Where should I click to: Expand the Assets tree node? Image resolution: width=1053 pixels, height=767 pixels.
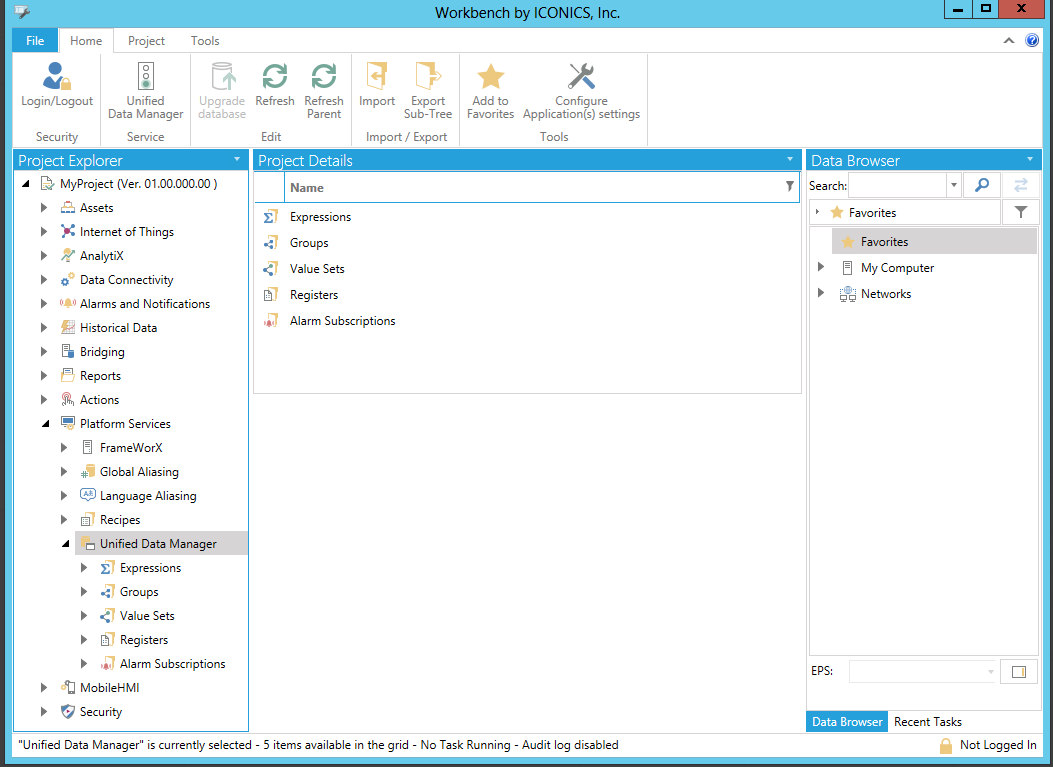[x=44, y=208]
